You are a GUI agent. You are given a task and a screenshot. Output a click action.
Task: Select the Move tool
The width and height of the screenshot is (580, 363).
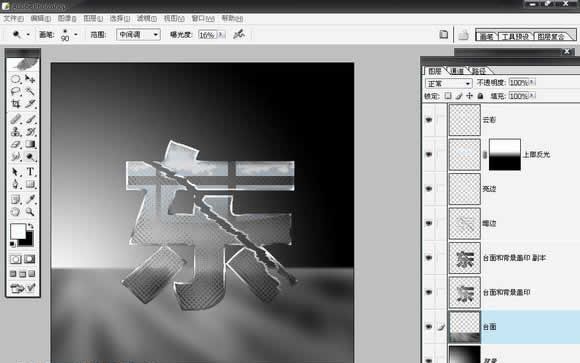[x=30, y=79]
